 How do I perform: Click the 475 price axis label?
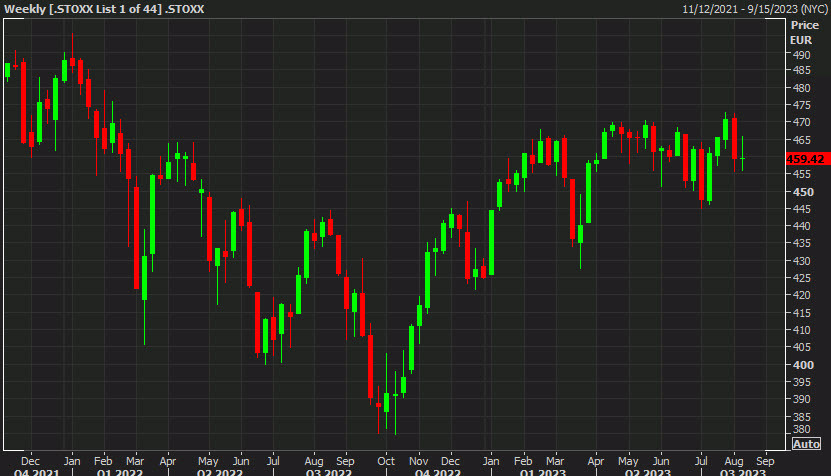click(801, 105)
